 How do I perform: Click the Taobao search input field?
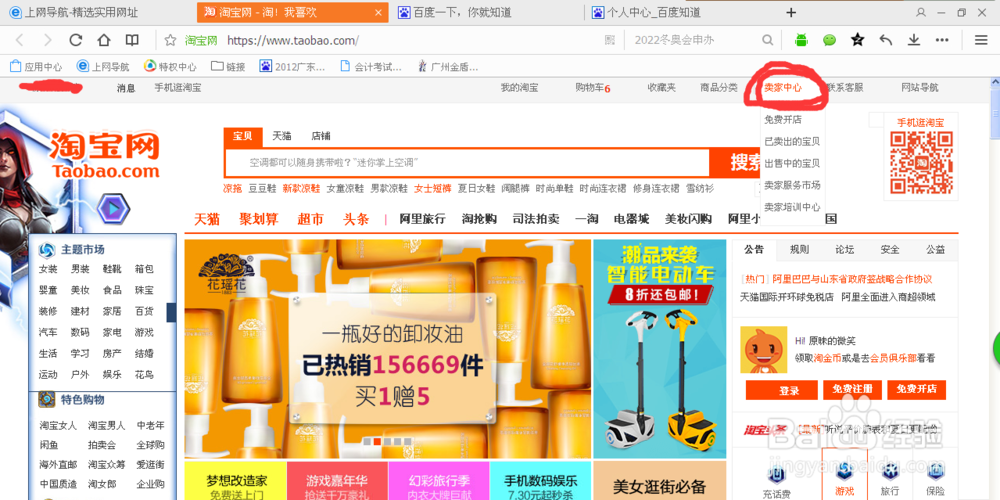(467, 163)
